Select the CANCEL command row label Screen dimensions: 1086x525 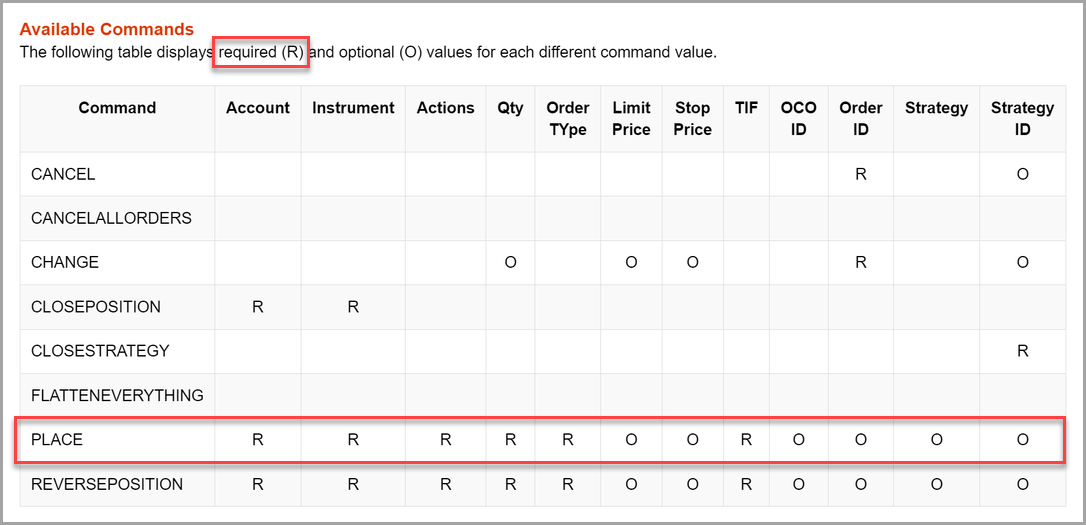coord(63,174)
